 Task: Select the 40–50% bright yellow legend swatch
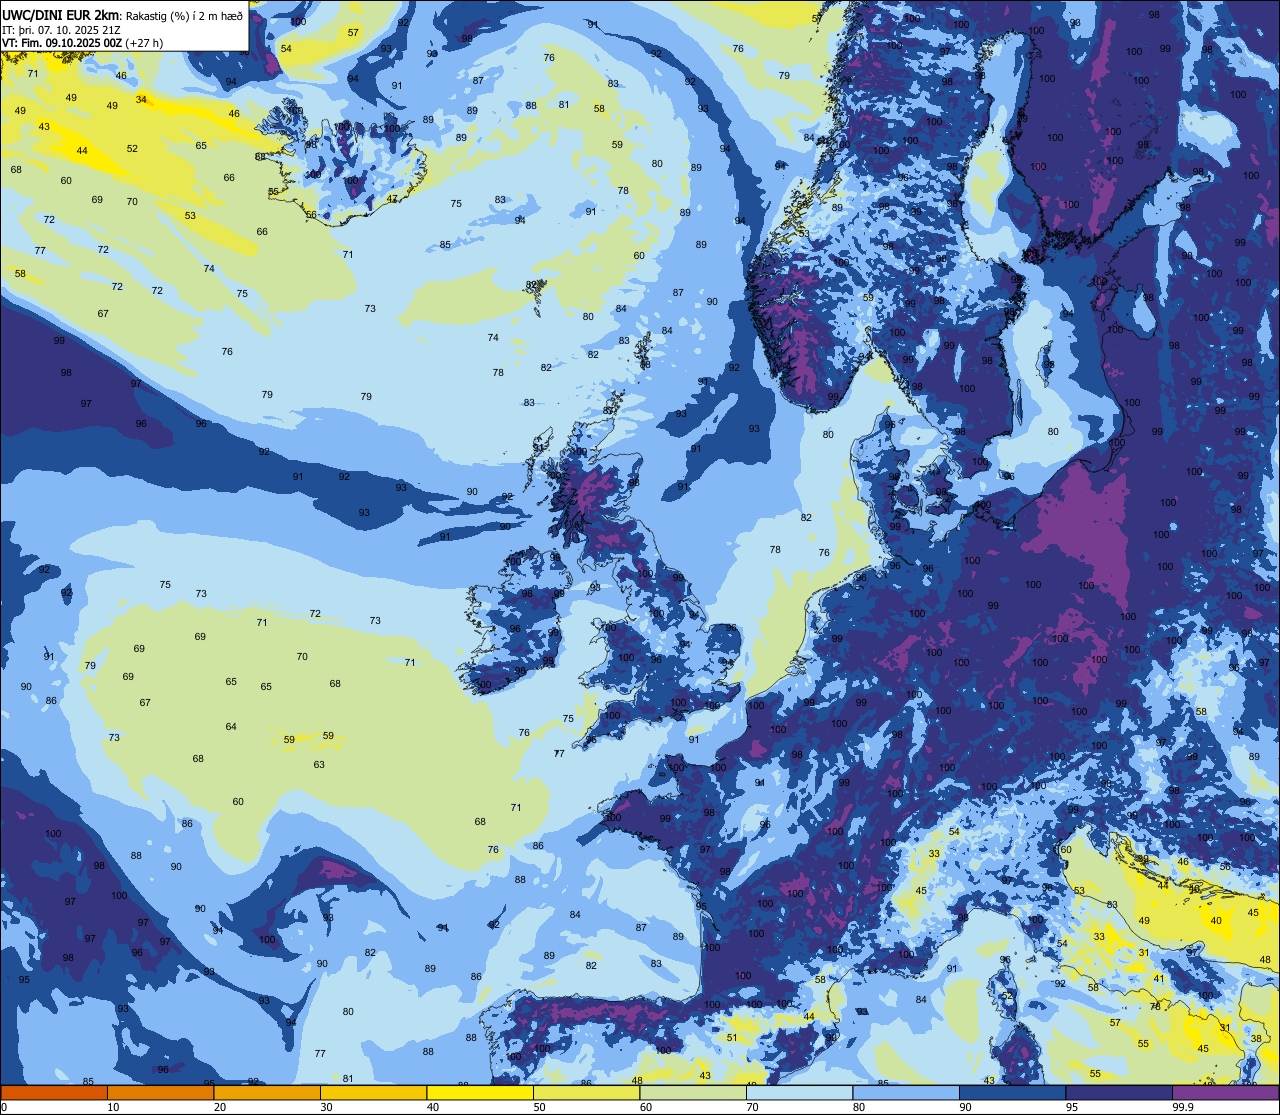tap(480, 1092)
